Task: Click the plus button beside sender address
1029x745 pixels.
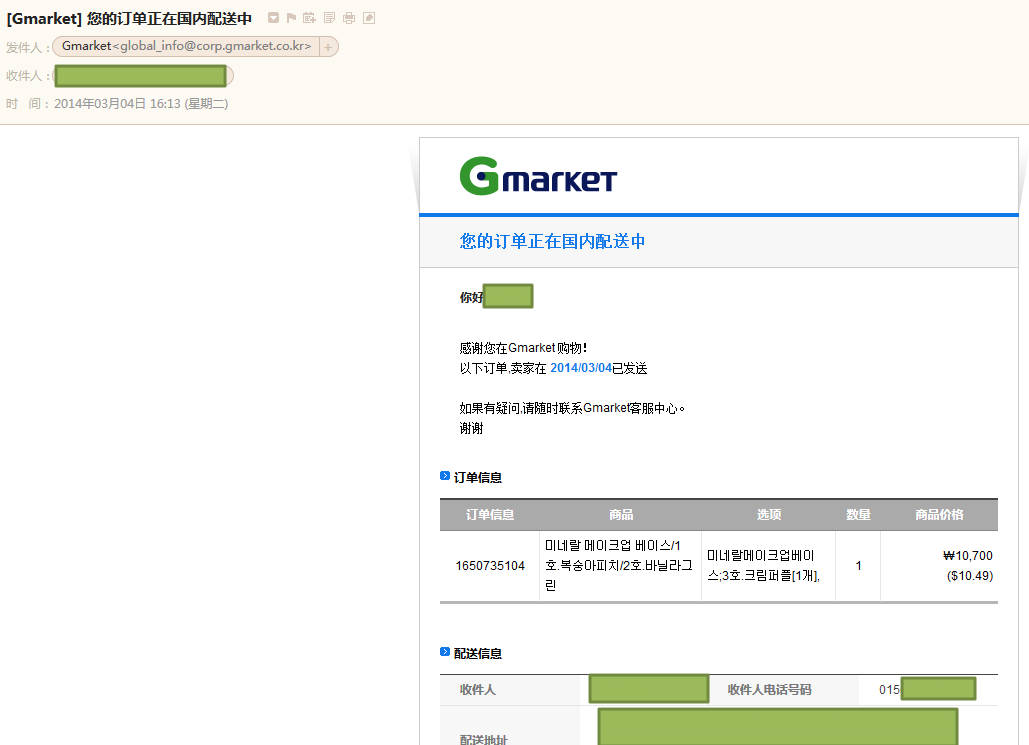Action: [x=328, y=47]
